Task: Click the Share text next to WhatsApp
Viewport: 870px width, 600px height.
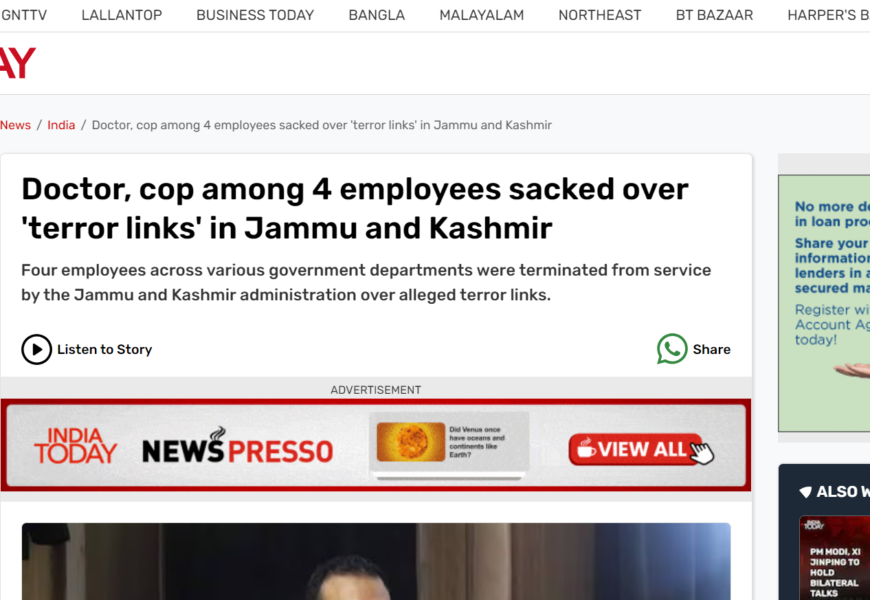Action: pyautogui.click(x=711, y=349)
